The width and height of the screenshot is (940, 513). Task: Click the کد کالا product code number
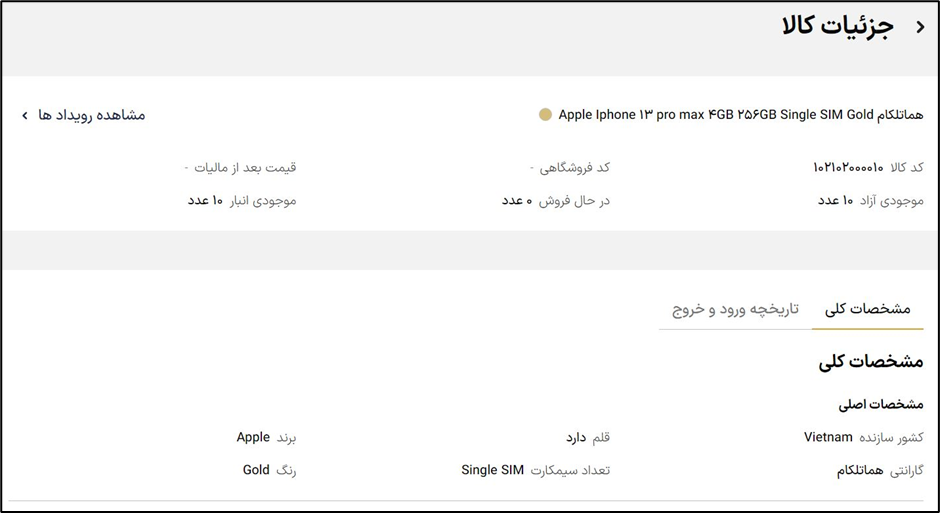click(x=848, y=167)
